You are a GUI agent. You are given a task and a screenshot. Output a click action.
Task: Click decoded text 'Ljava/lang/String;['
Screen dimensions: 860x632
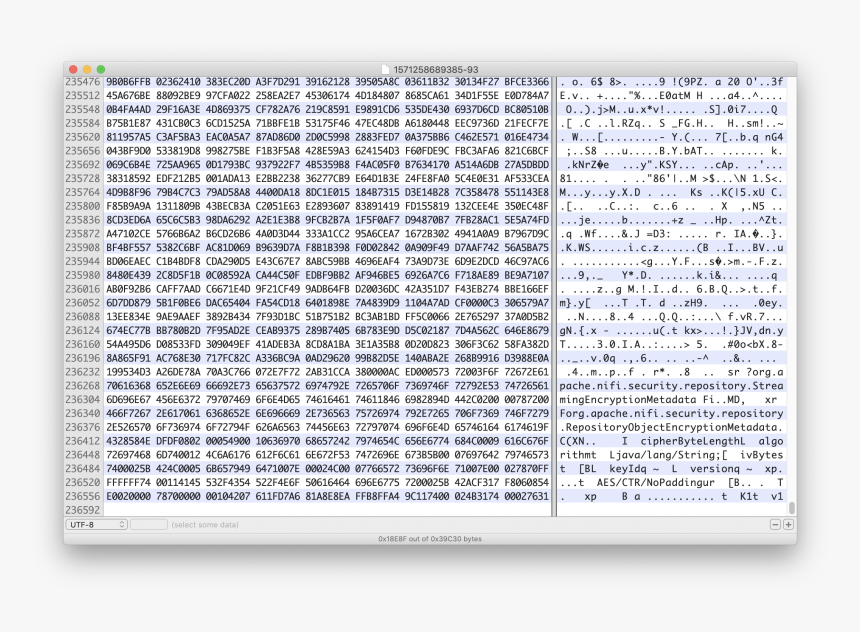668,455
